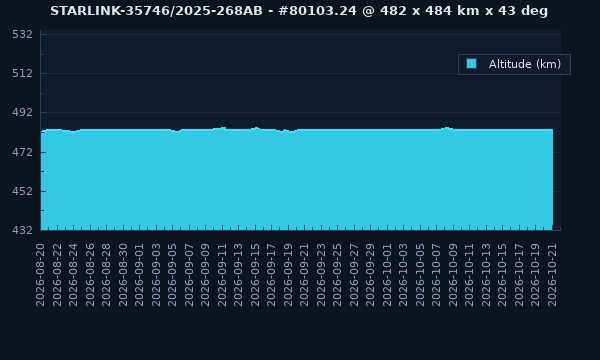Click the x-axis date label 2026-10-17
The height and width of the screenshot is (360, 600).
click(519, 275)
